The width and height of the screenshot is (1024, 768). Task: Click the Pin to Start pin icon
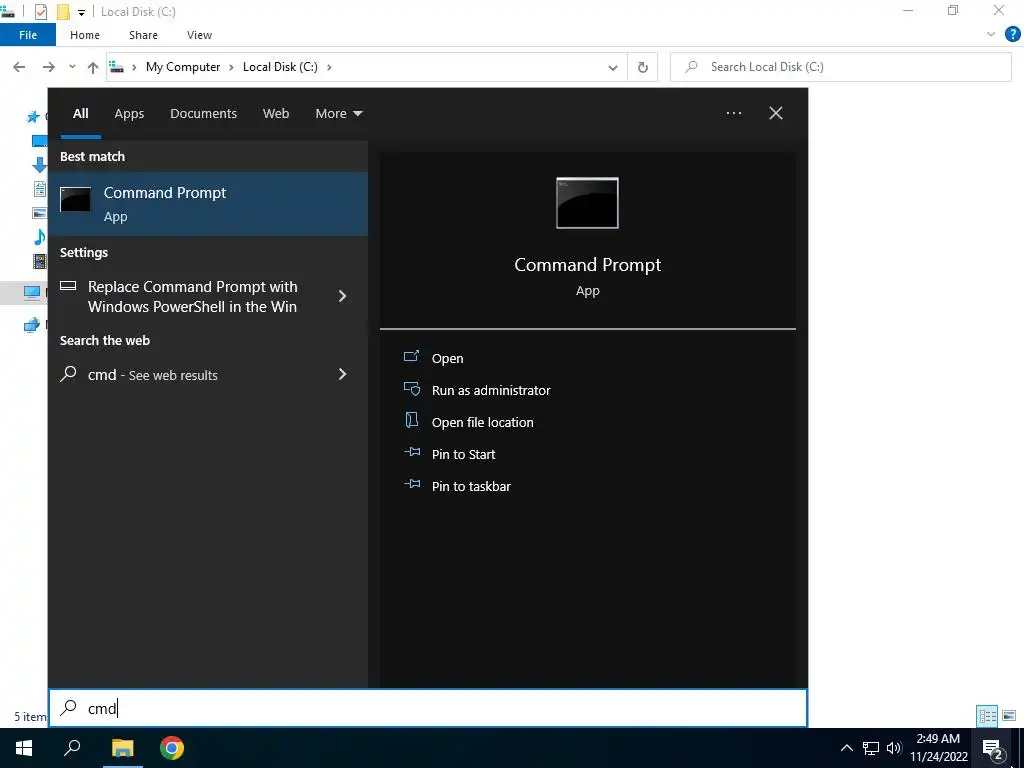411,452
